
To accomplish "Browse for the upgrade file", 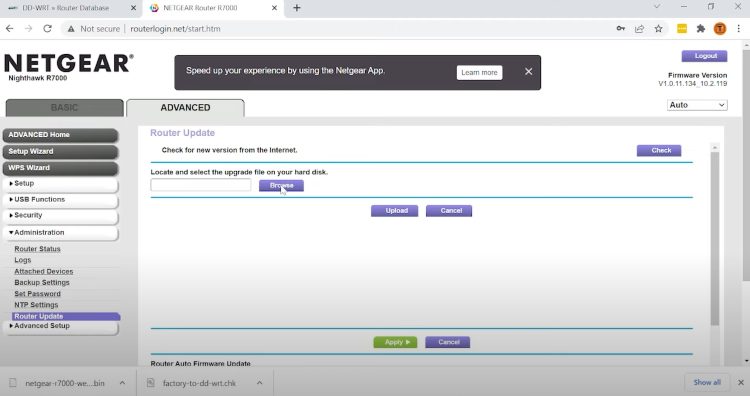I will point(281,186).
